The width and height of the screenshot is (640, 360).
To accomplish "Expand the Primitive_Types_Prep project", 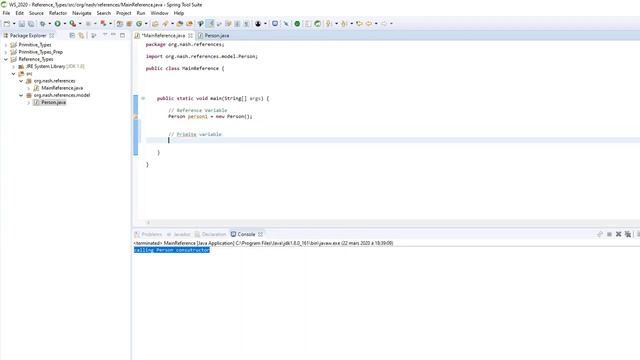I will point(6,52).
